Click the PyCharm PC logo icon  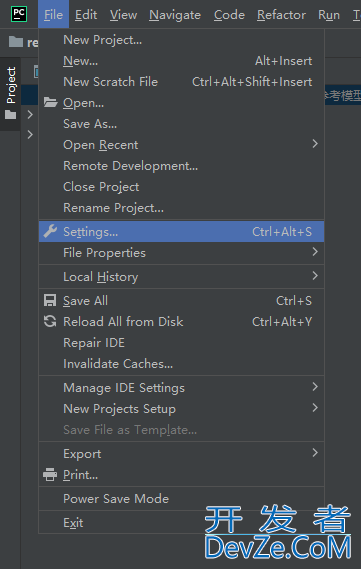click(x=19, y=14)
